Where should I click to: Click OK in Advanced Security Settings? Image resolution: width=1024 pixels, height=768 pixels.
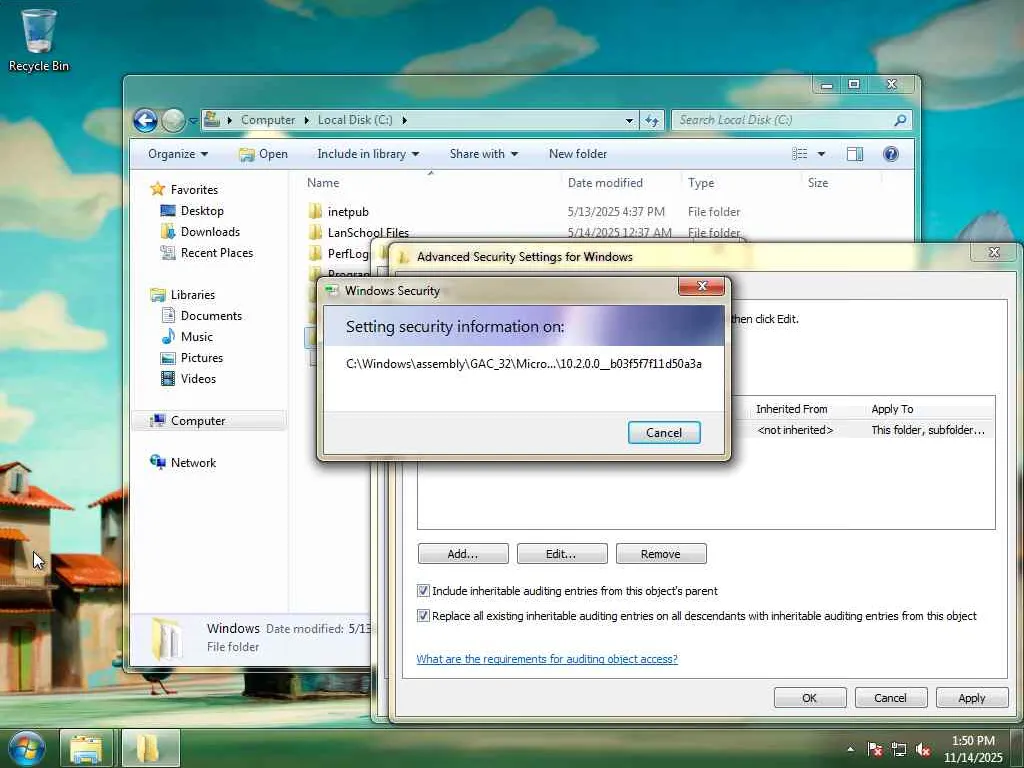[810, 697]
